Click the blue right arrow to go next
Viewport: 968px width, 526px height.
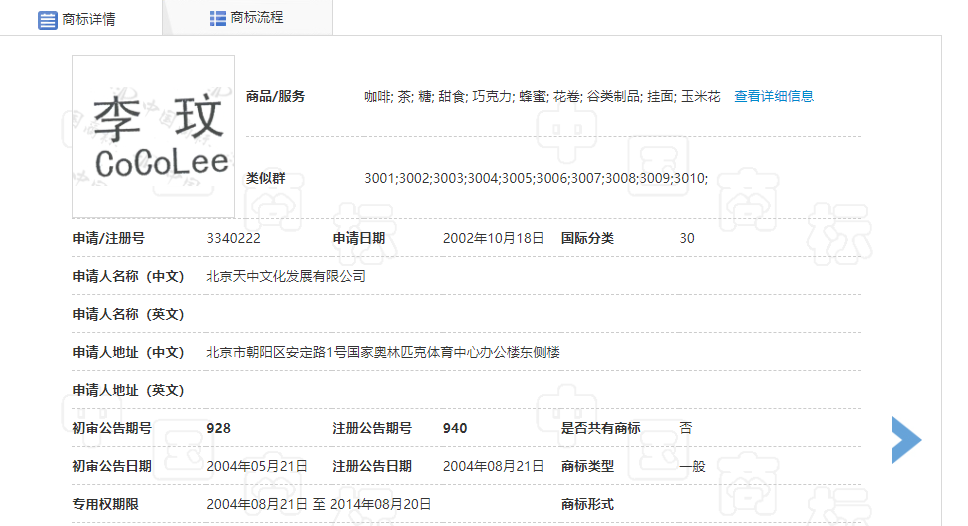pyautogui.click(x=906, y=440)
